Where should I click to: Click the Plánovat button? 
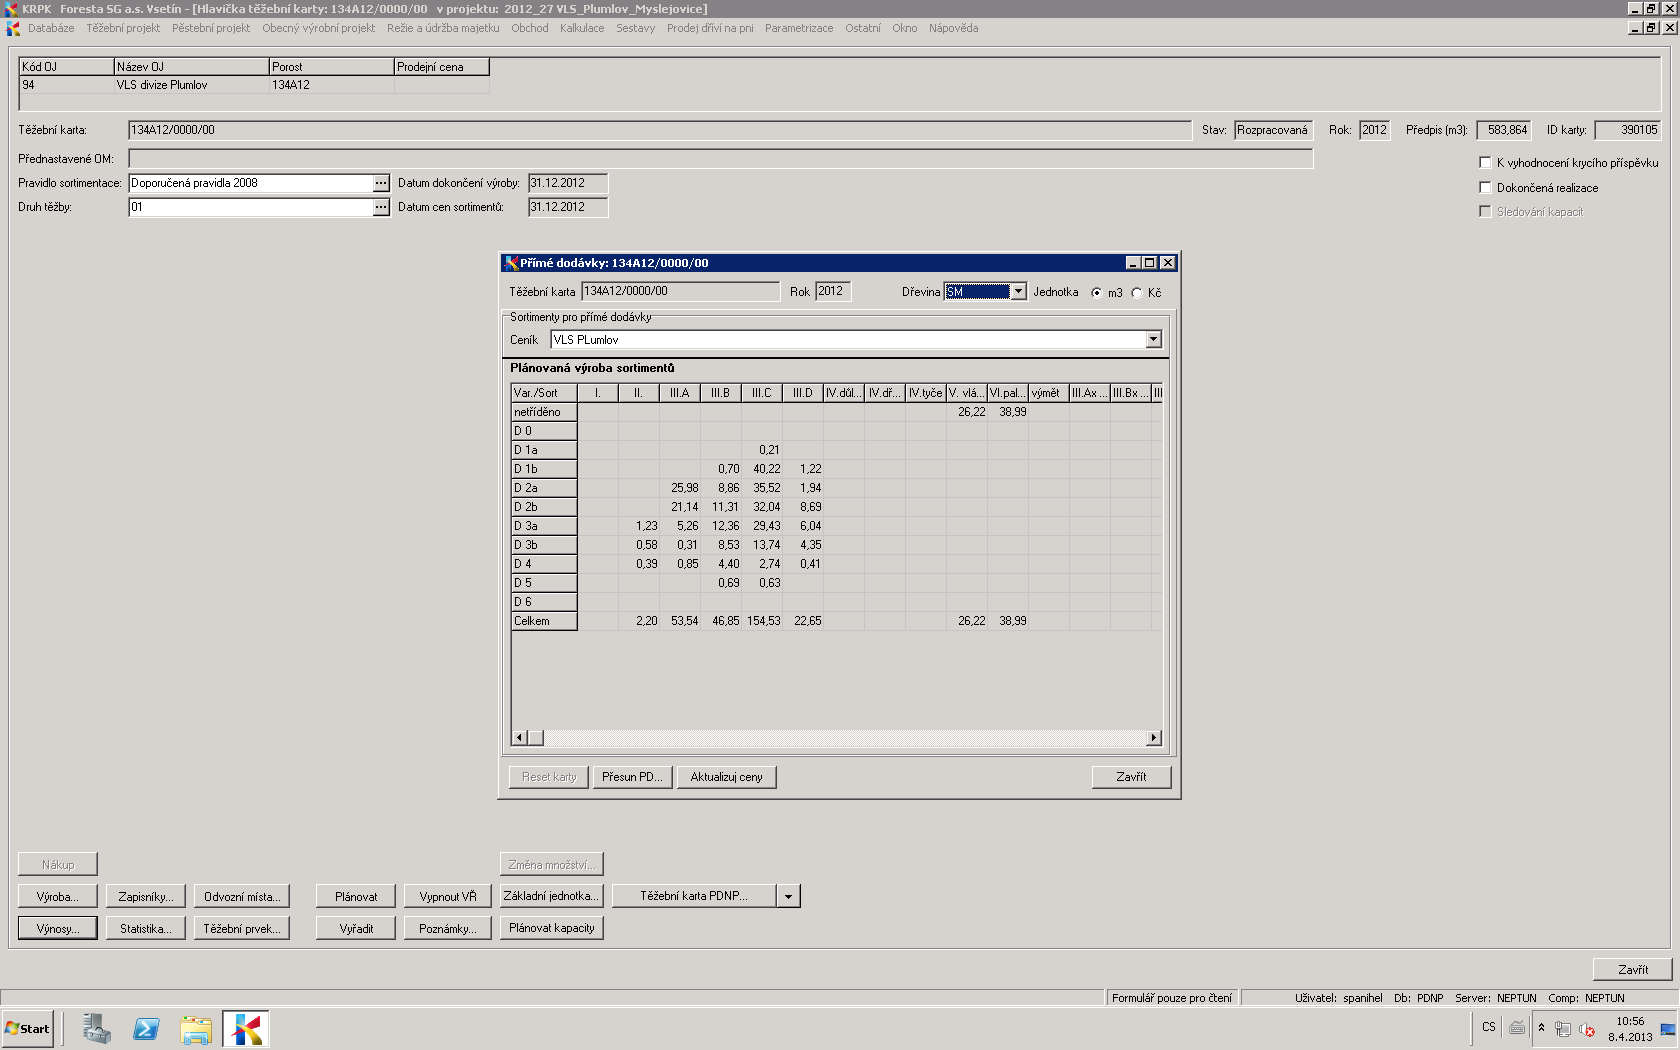click(356, 897)
